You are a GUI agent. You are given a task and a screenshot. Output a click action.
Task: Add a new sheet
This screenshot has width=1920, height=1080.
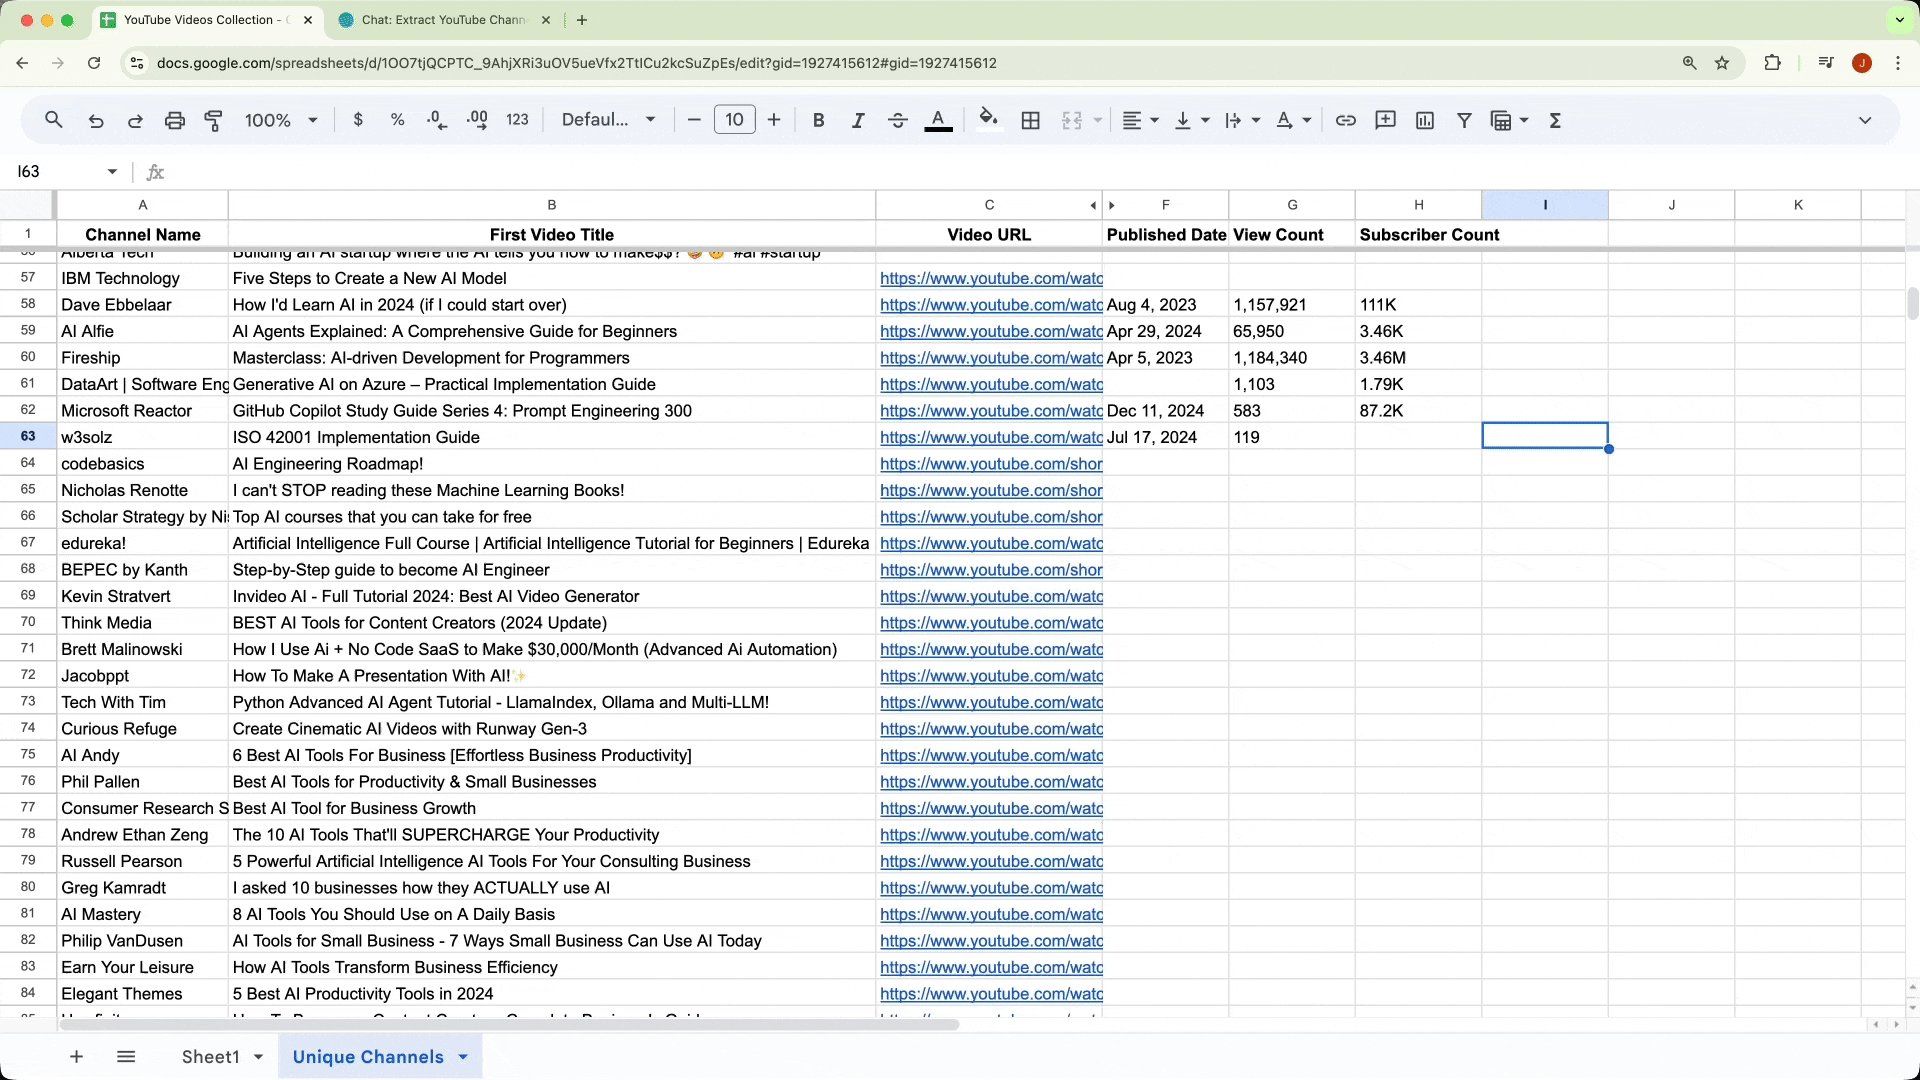(x=76, y=1057)
